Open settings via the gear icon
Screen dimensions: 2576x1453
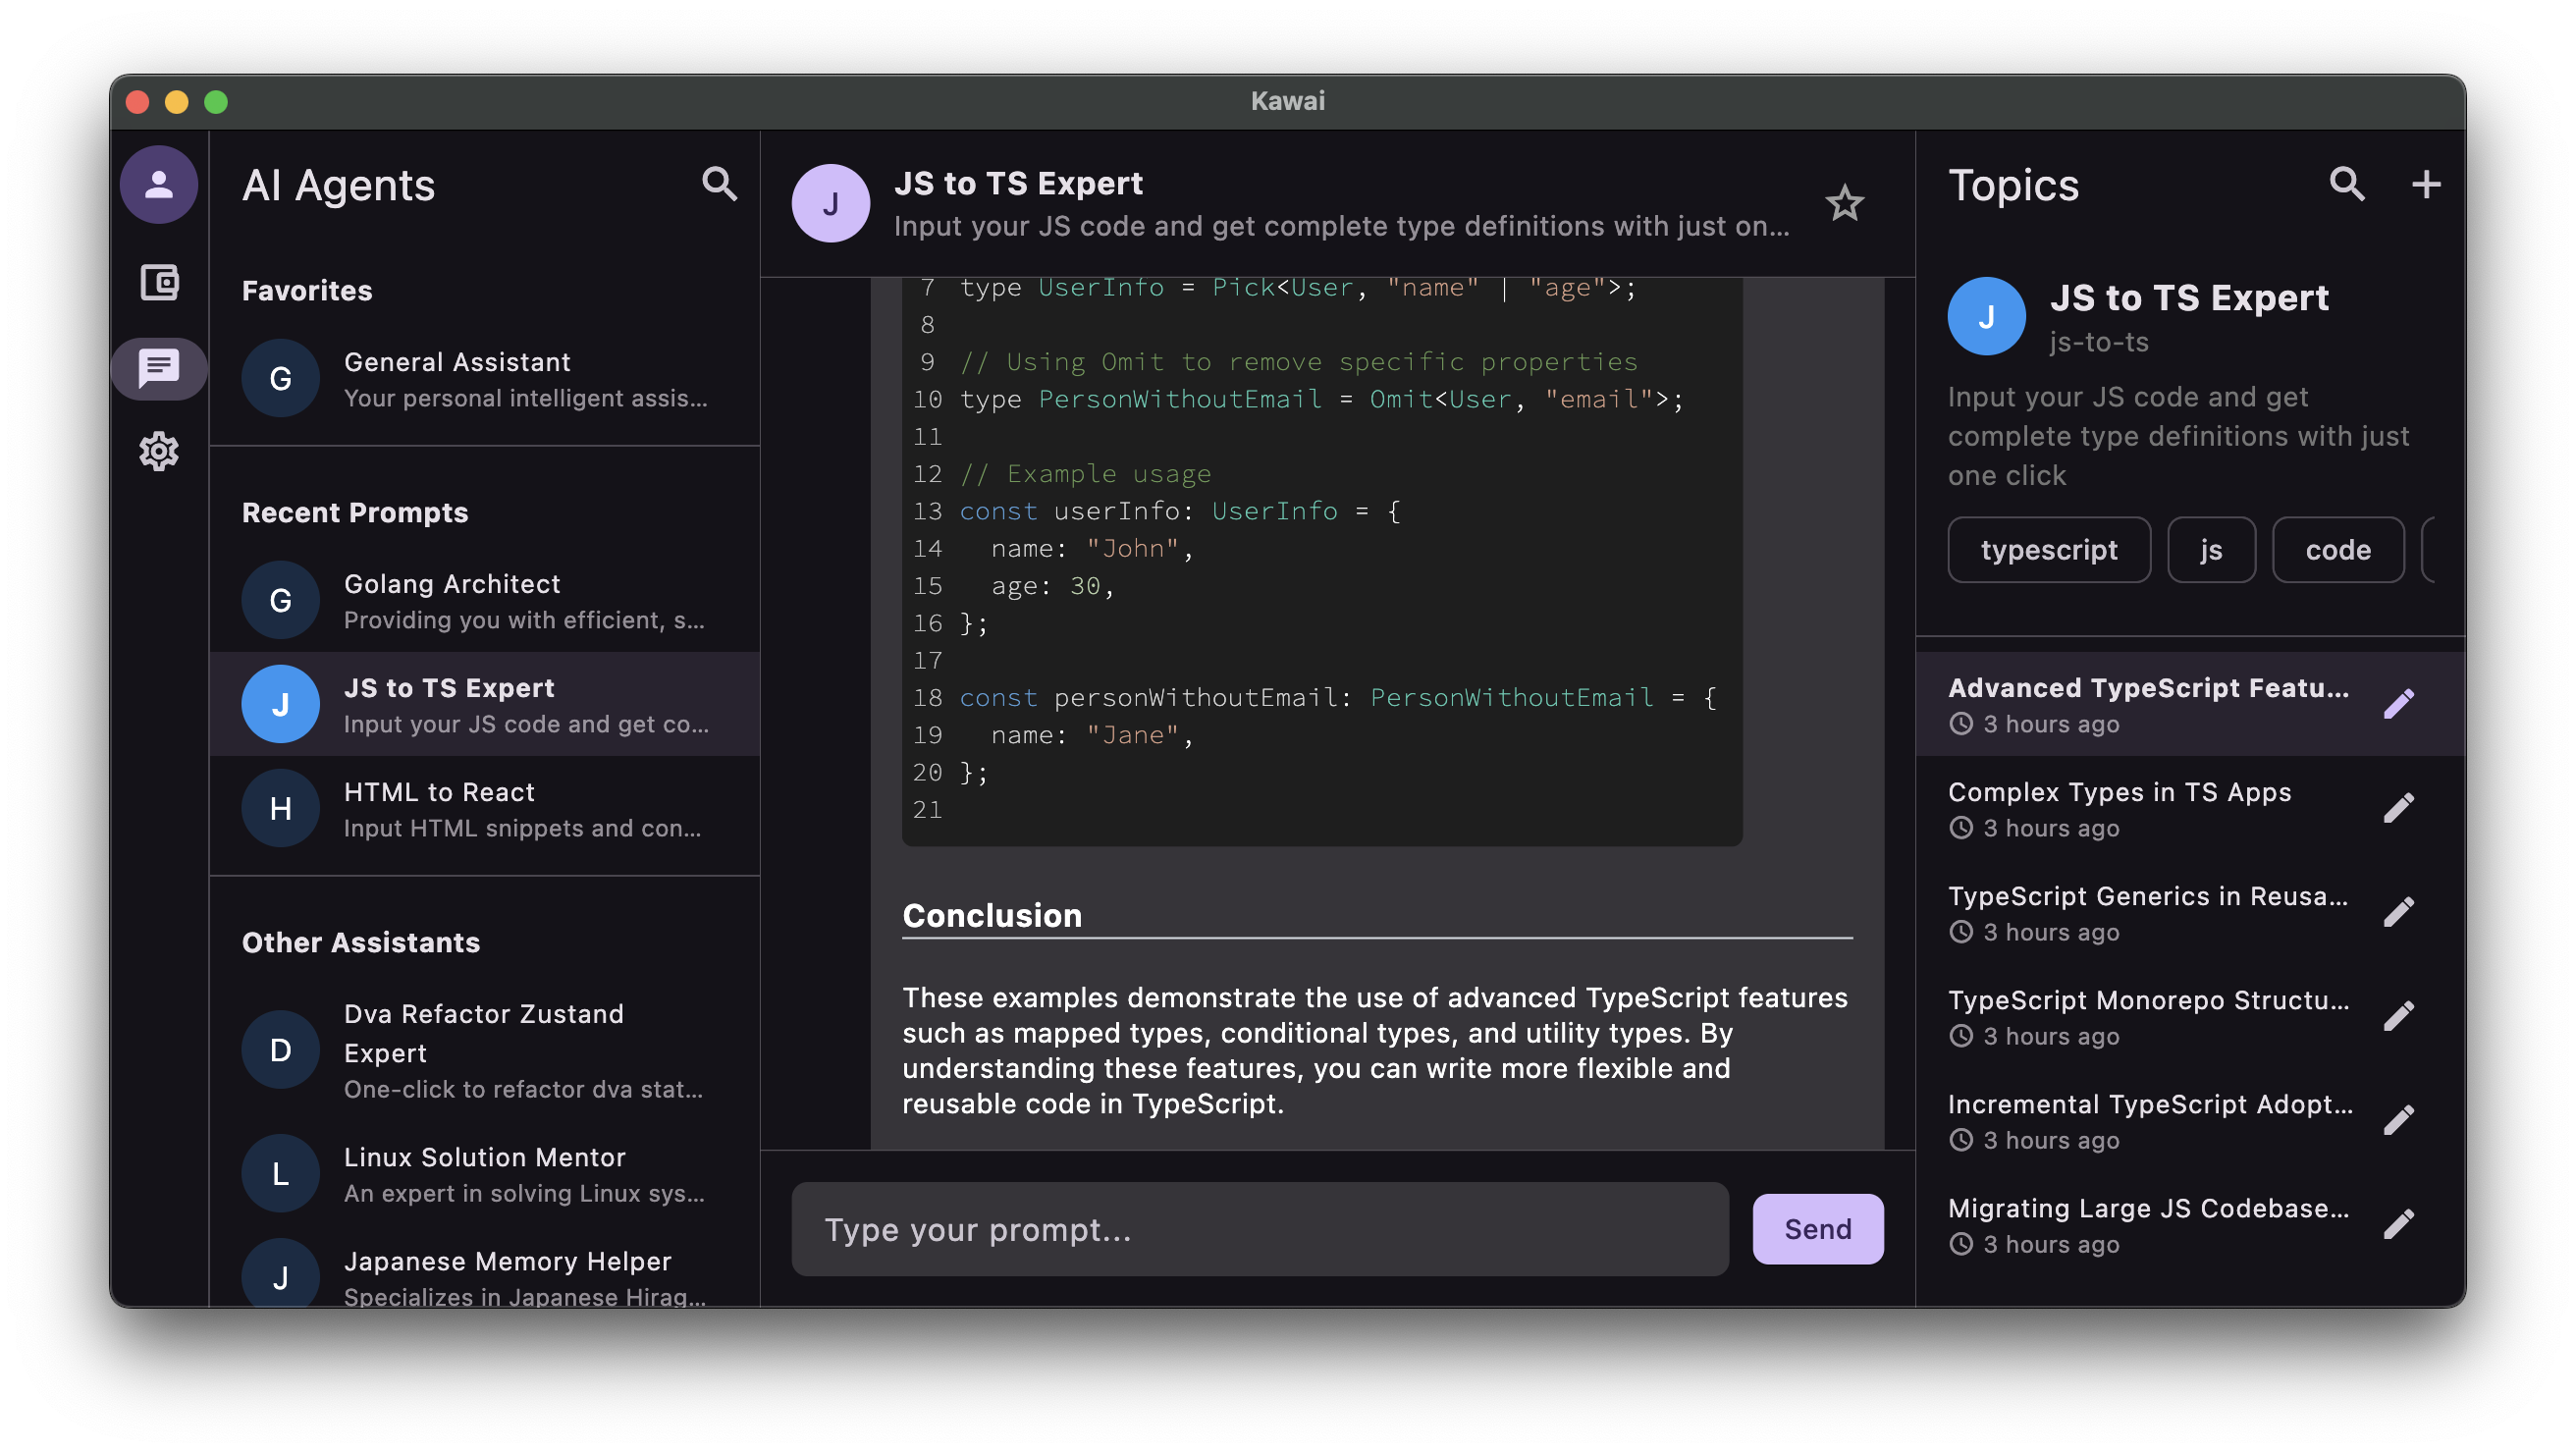[x=158, y=451]
